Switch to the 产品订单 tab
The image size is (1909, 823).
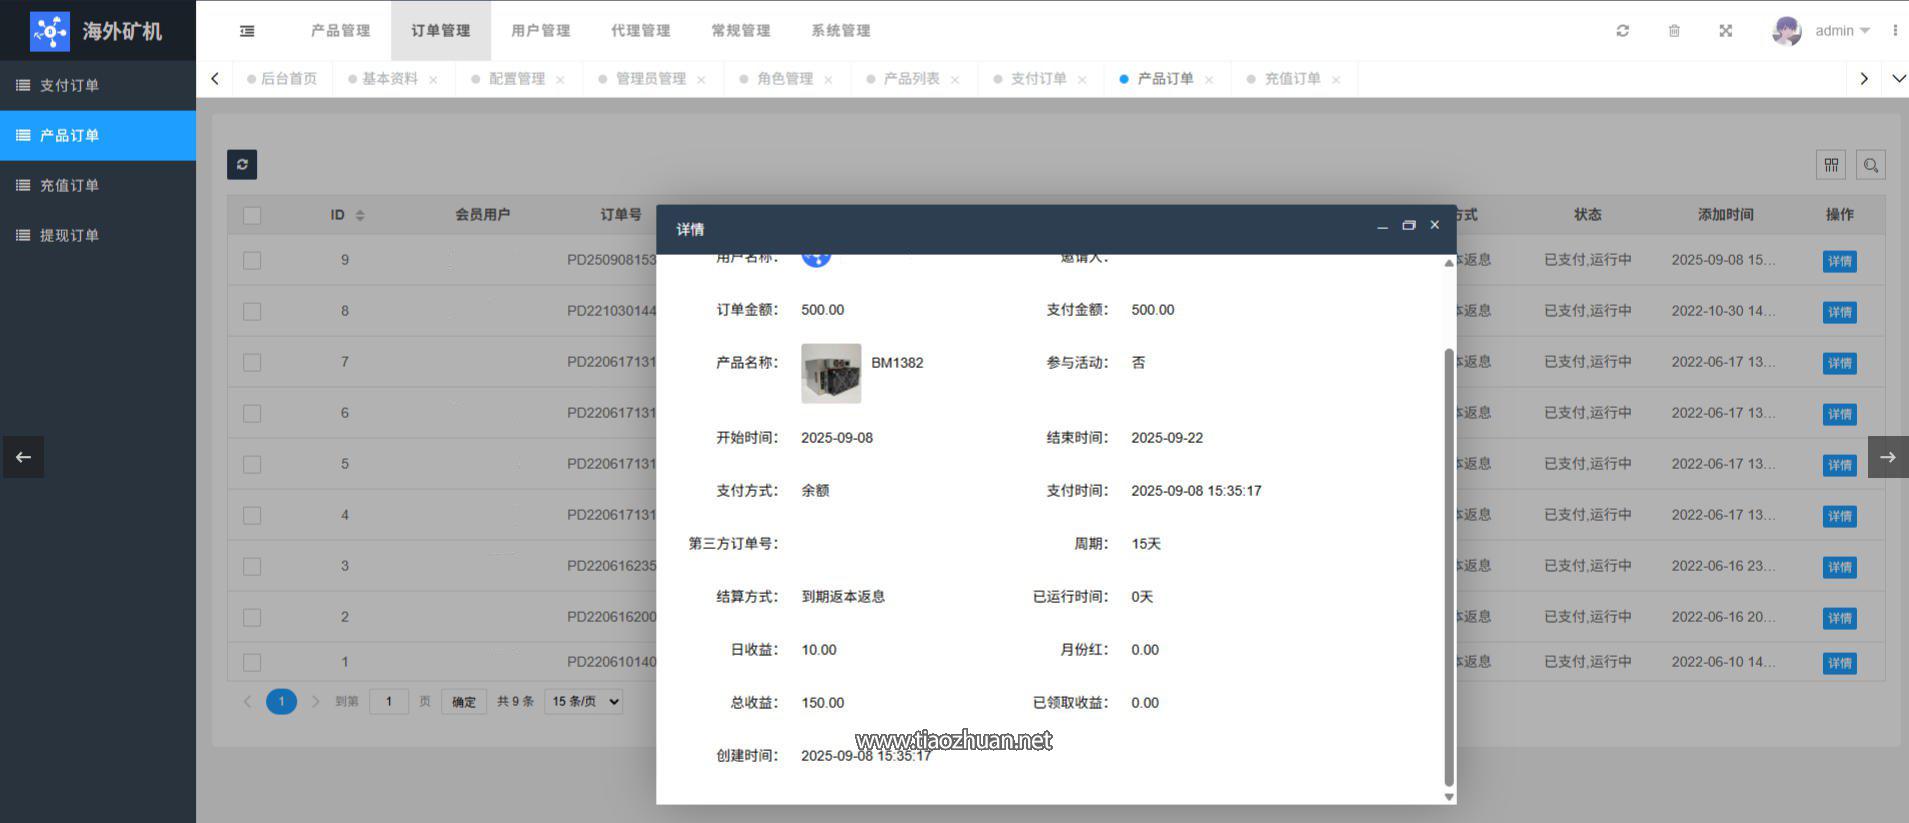(x=1166, y=79)
